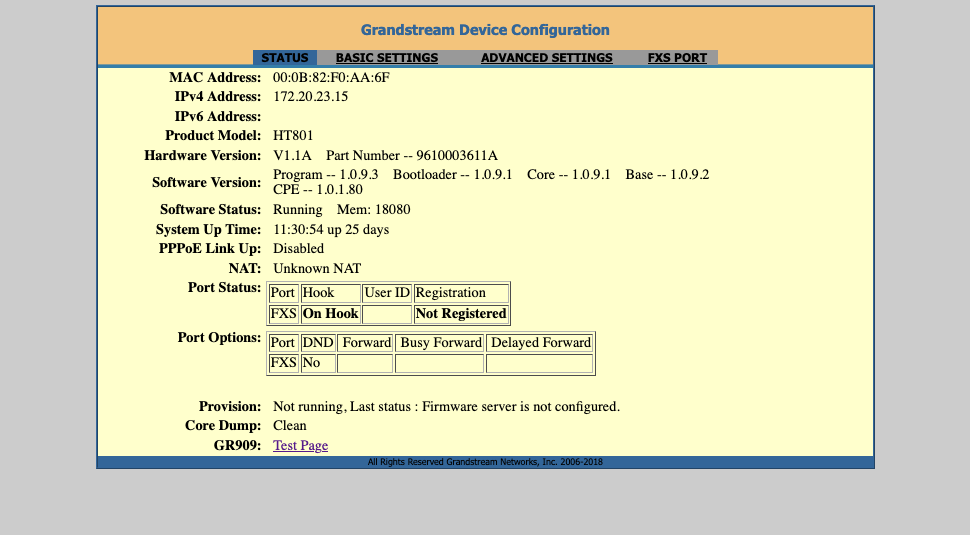Open the STATUS tab
970x535 pixels.
[285, 58]
